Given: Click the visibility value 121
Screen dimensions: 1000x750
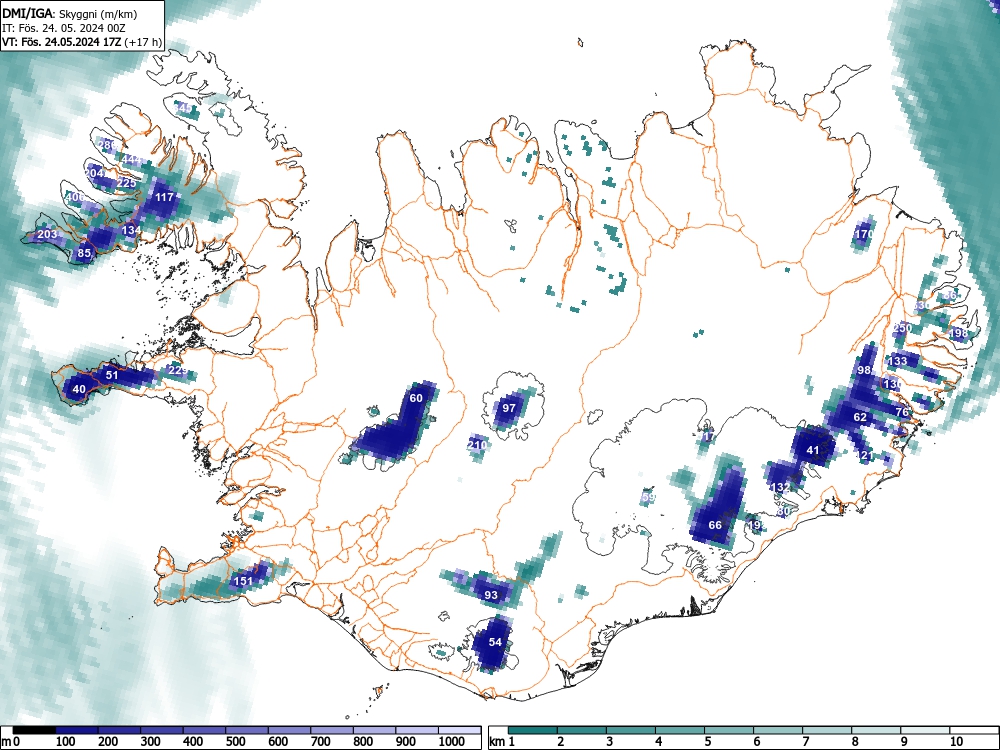Looking at the screenshot, I should (864, 455).
